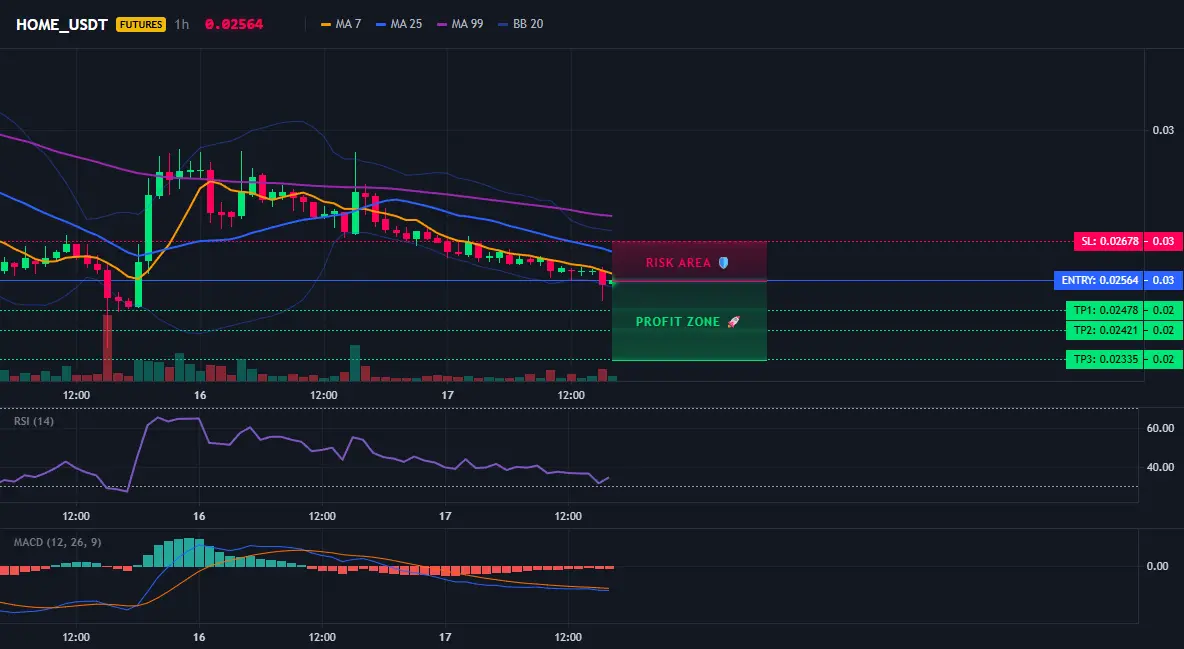Click the '16' date on RSI time axis
This screenshot has width=1184, height=649.
tap(199, 516)
